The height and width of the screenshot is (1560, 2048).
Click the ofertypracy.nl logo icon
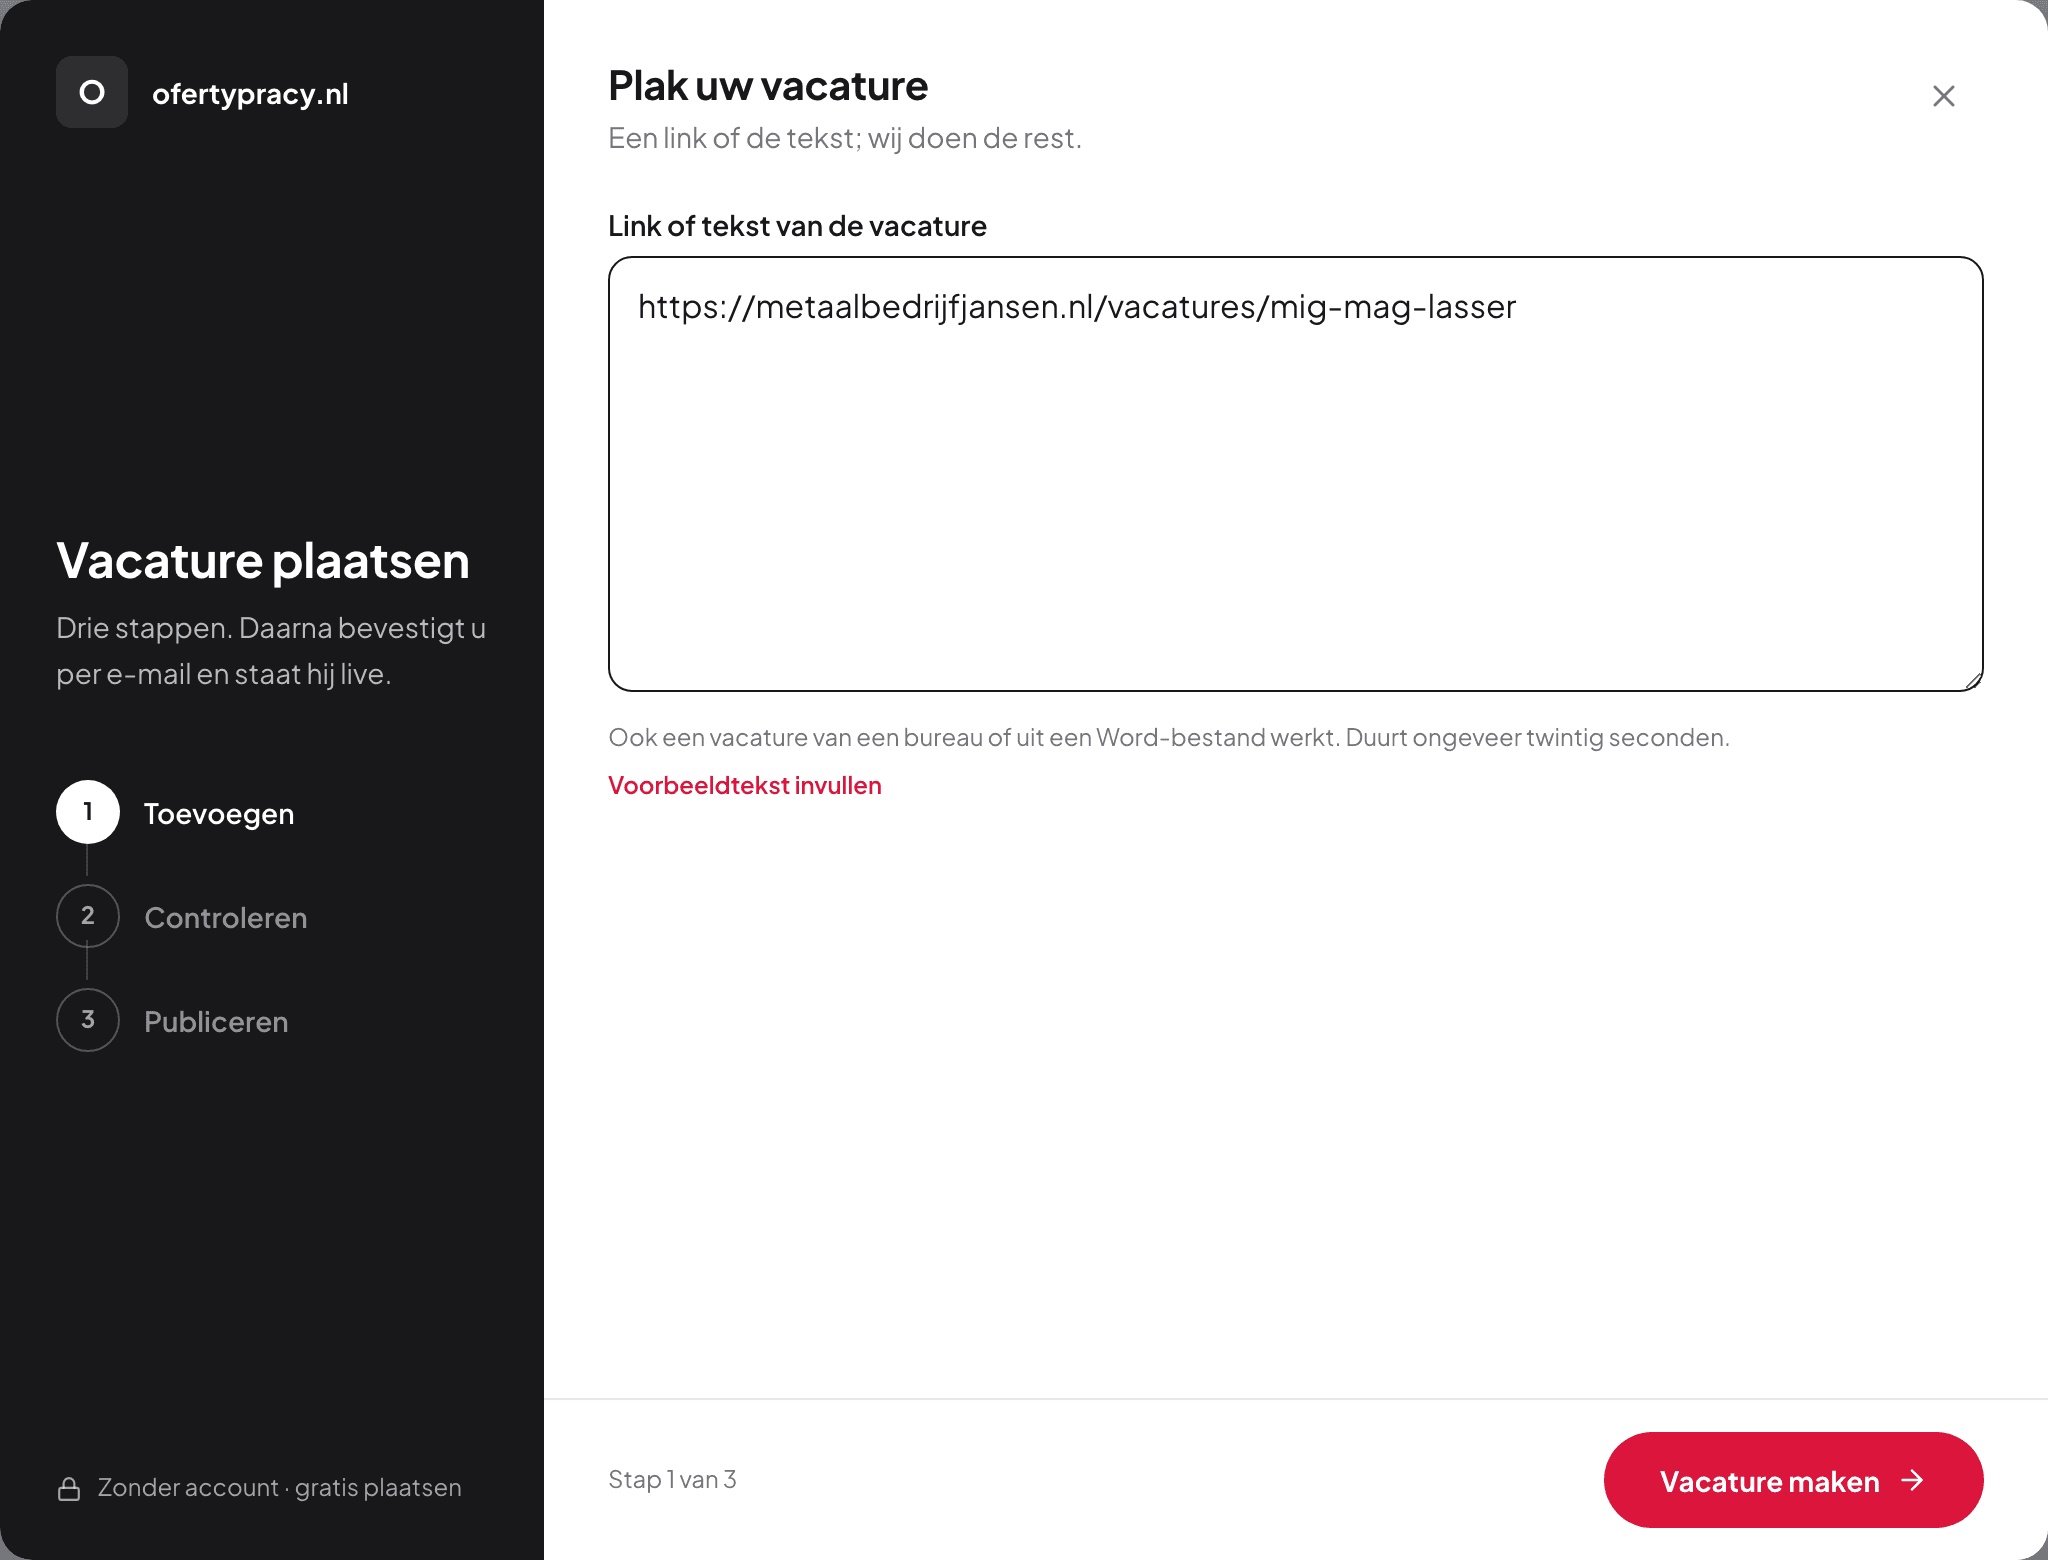pos(92,92)
